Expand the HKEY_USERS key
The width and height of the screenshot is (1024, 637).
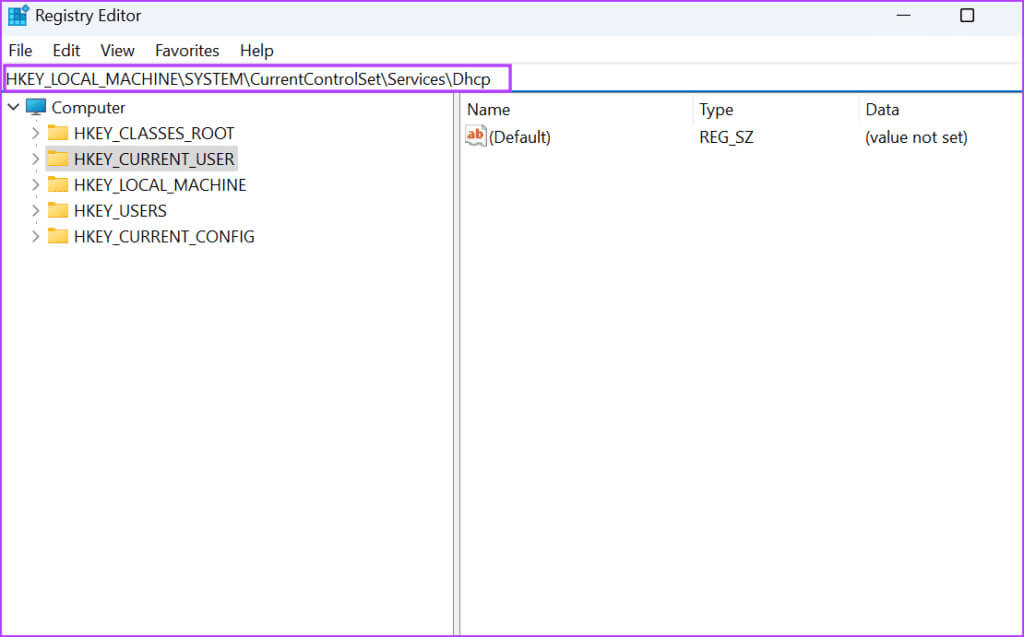click(x=35, y=210)
